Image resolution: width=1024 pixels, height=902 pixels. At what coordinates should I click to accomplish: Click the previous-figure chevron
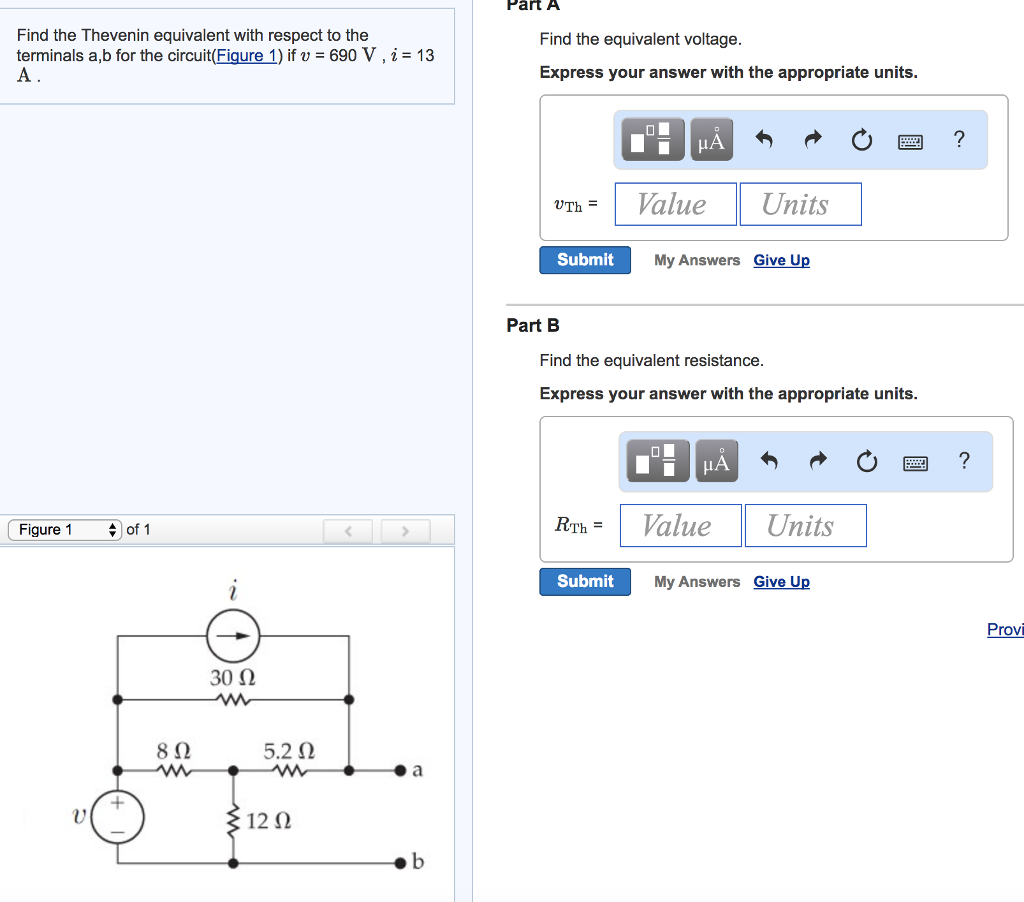[x=348, y=529]
